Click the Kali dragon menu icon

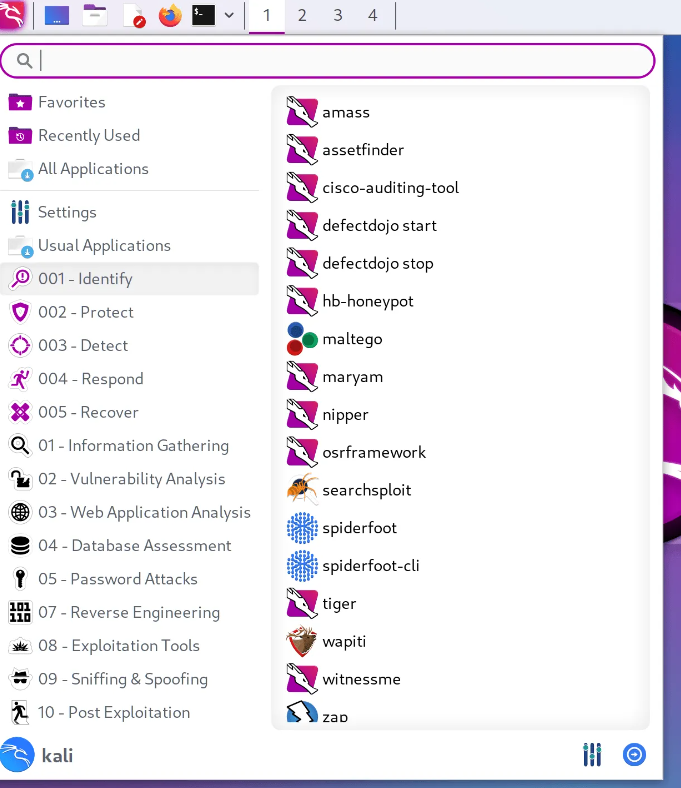tap(13, 15)
